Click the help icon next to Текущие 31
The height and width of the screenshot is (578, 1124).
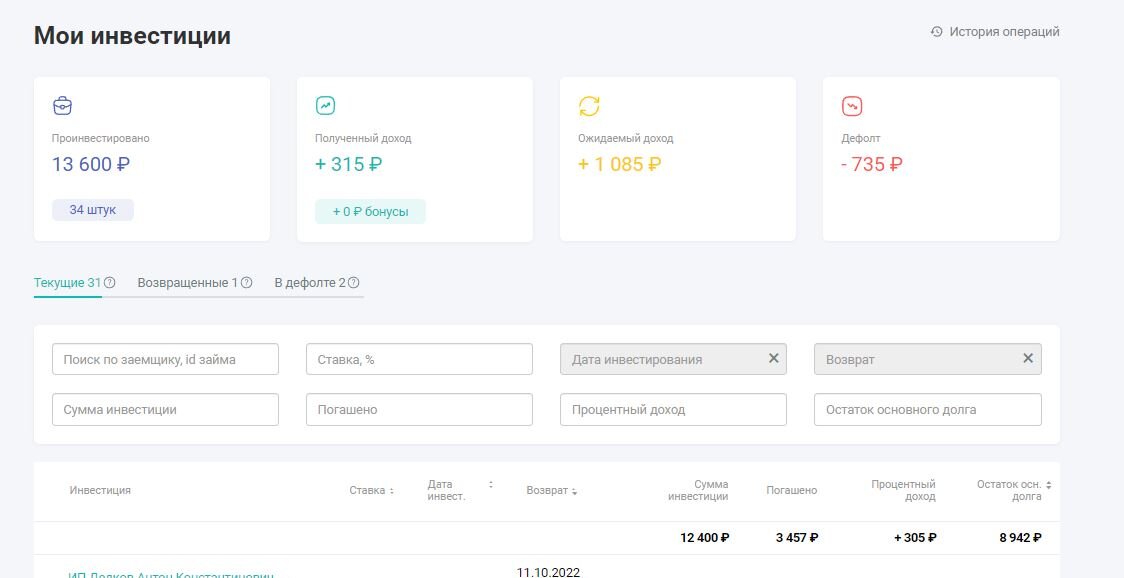pyautogui.click(x=110, y=283)
